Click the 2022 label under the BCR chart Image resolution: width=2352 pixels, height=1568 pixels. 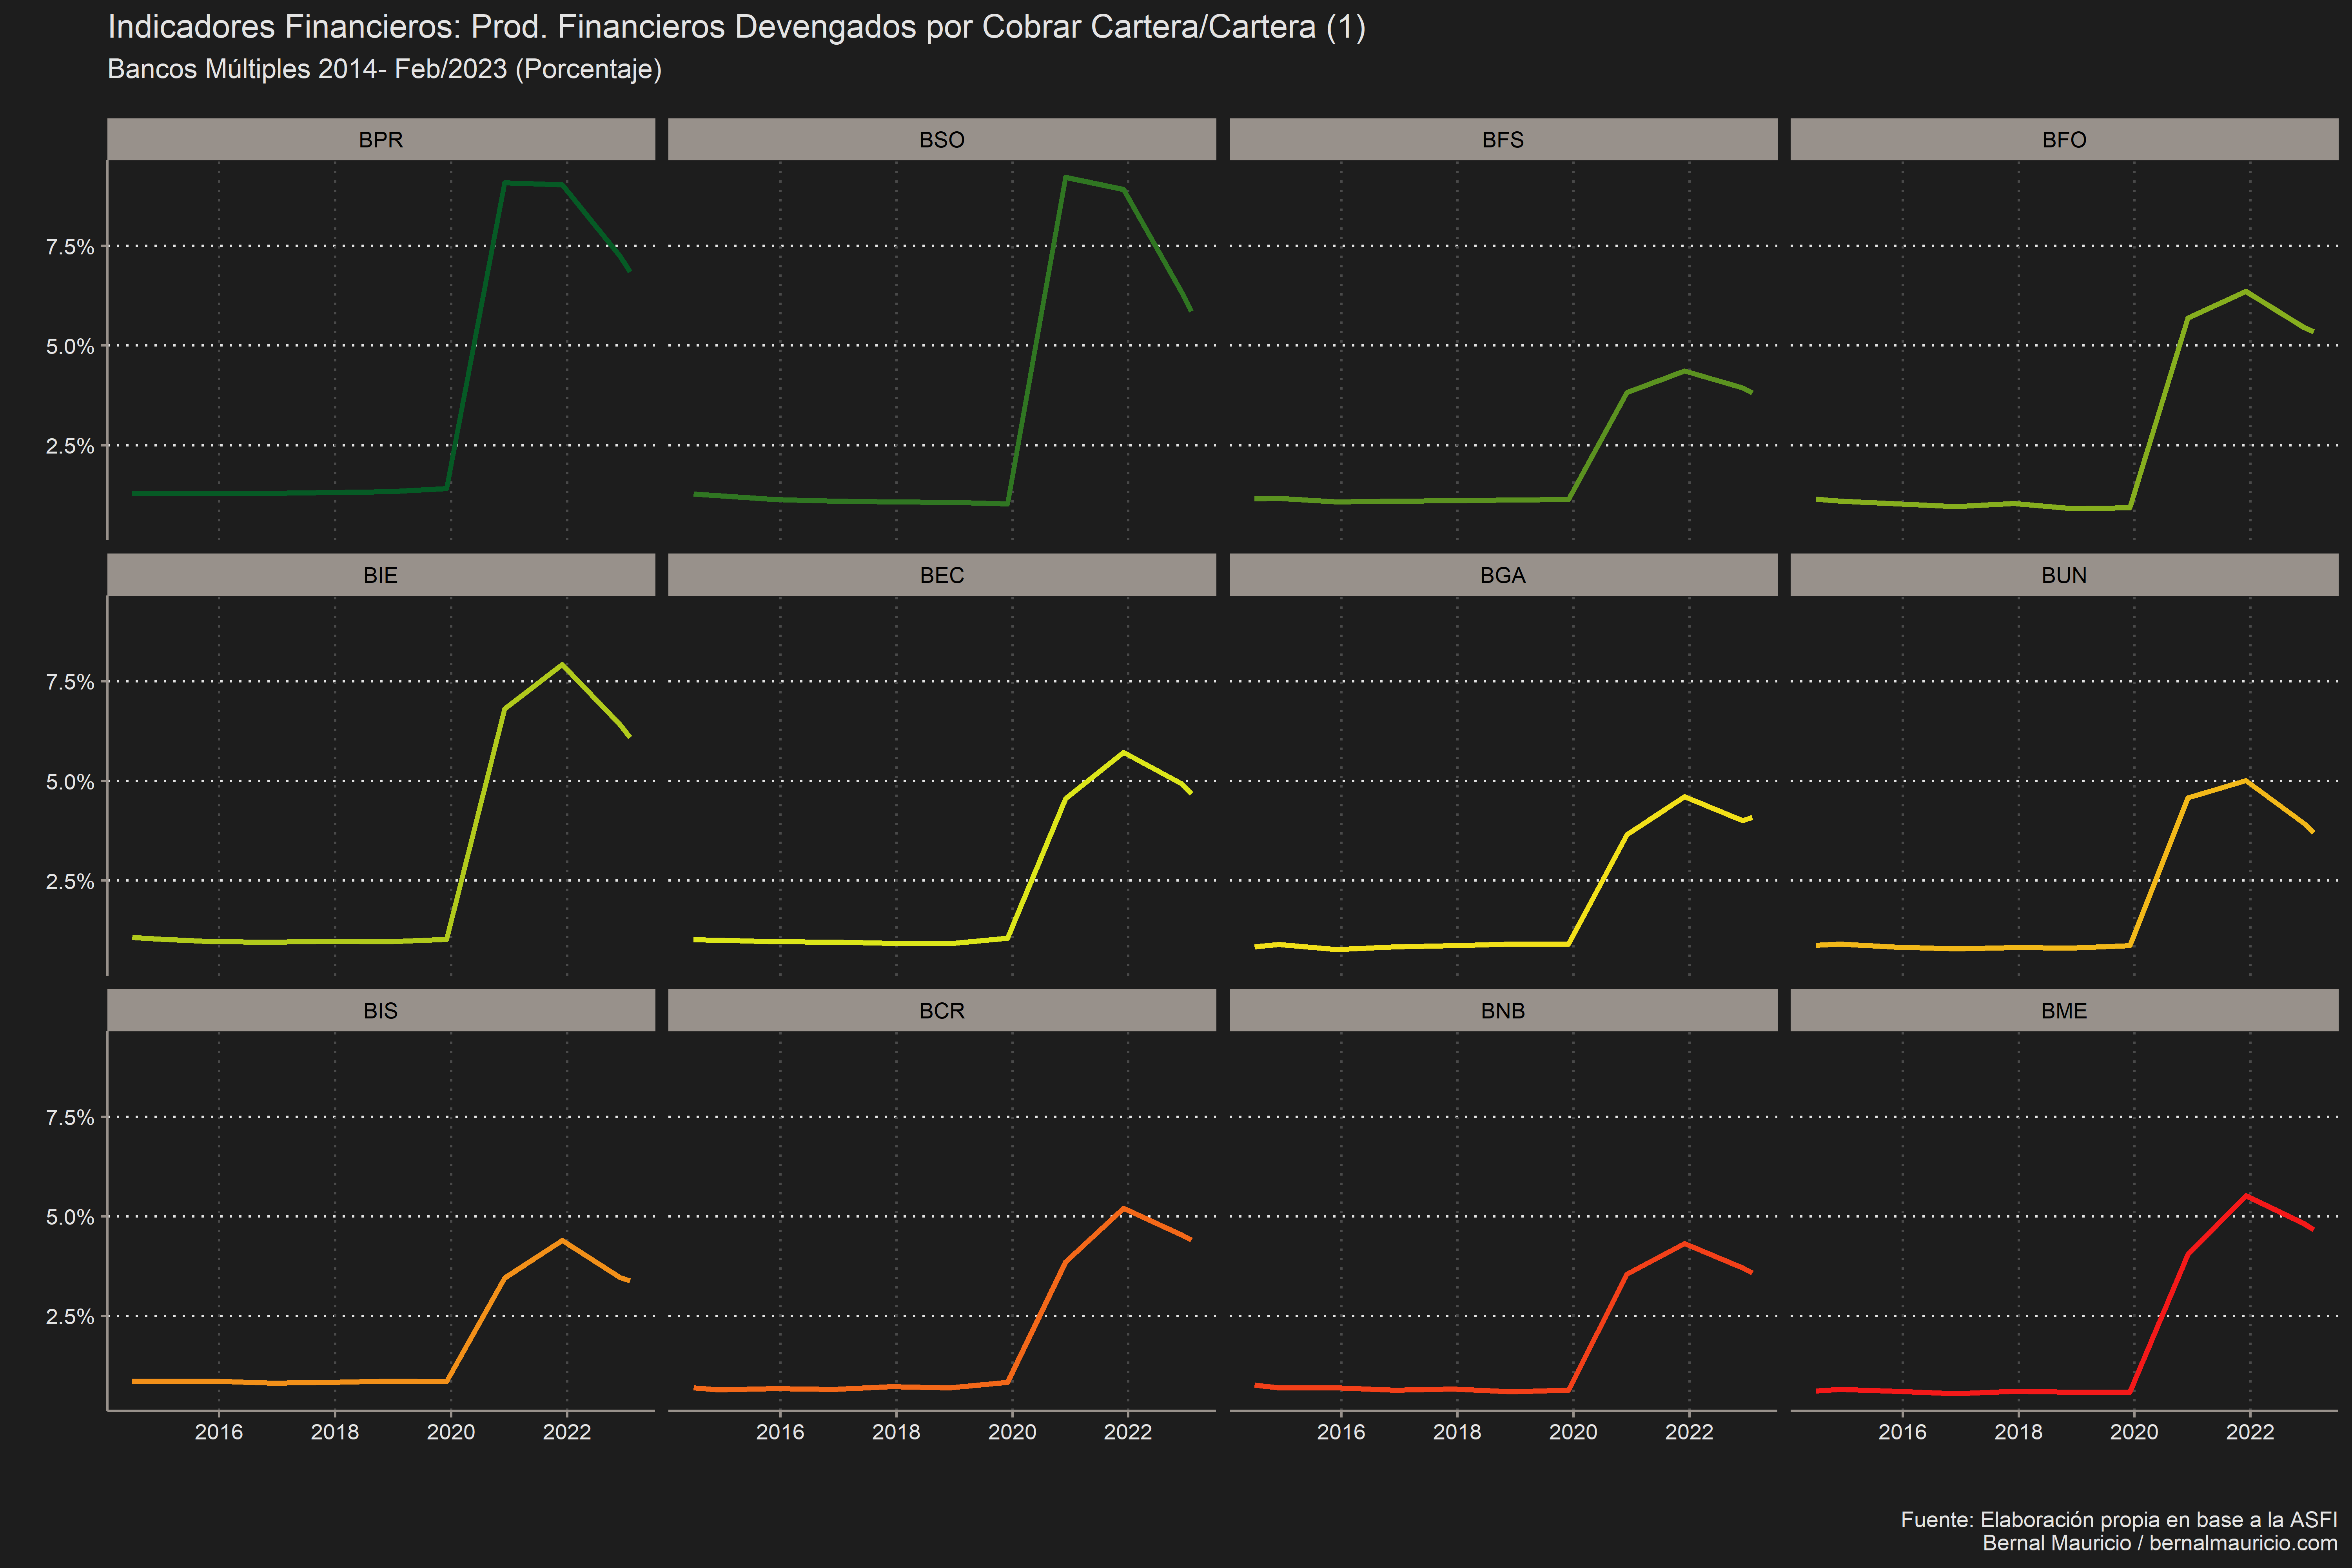pyautogui.click(x=1128, y=1432)
